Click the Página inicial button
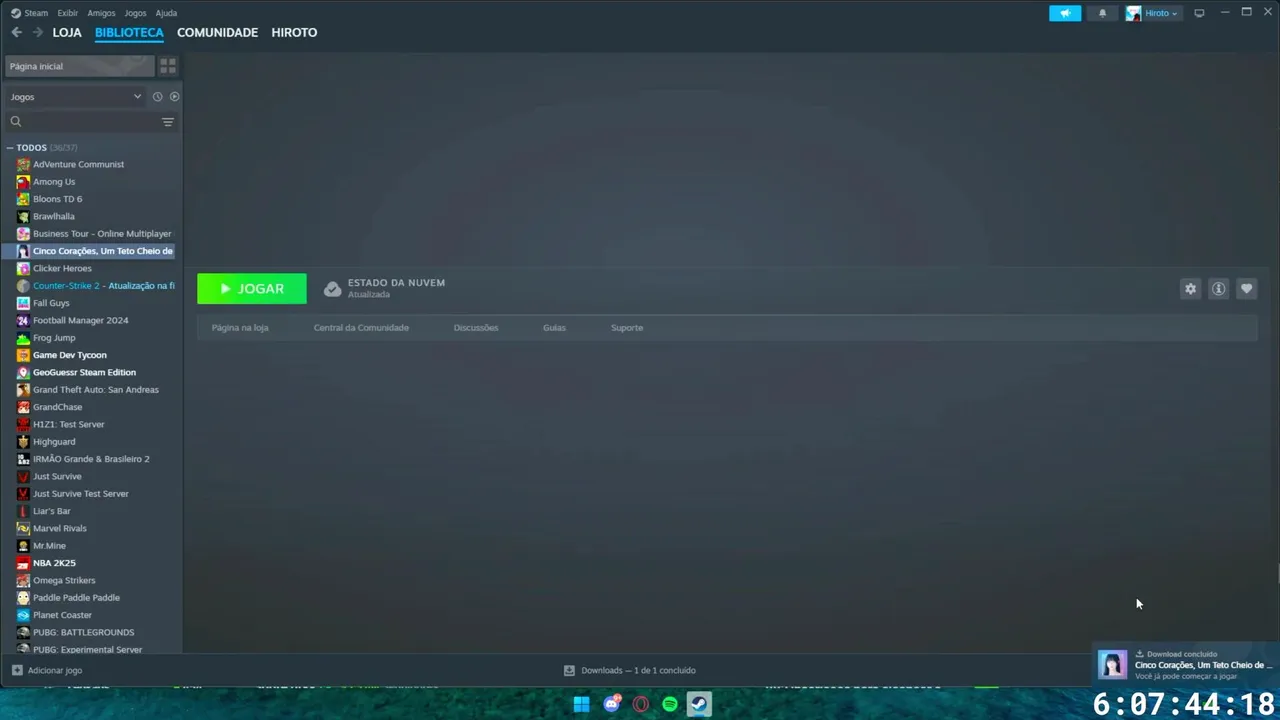 pyautogui.click(x=79, y=66)
